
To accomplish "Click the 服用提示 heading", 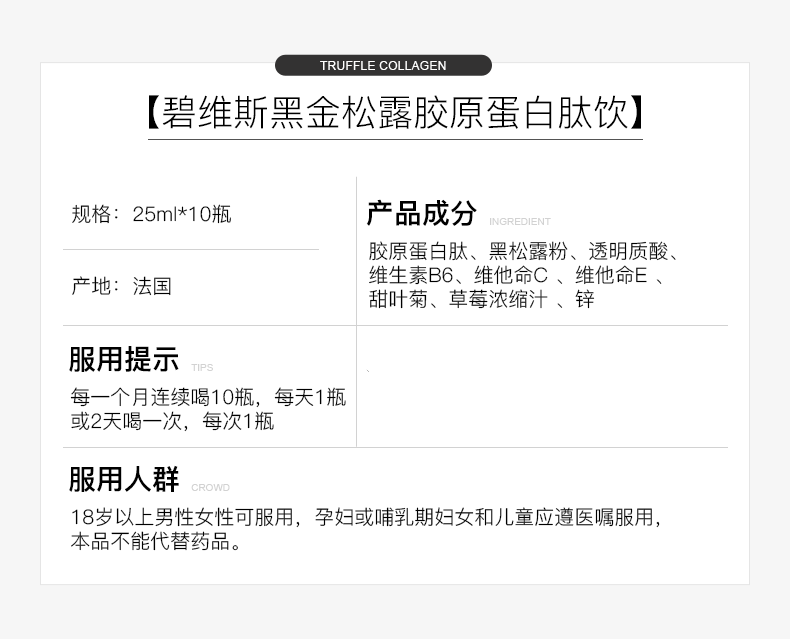I will (124, 359).
